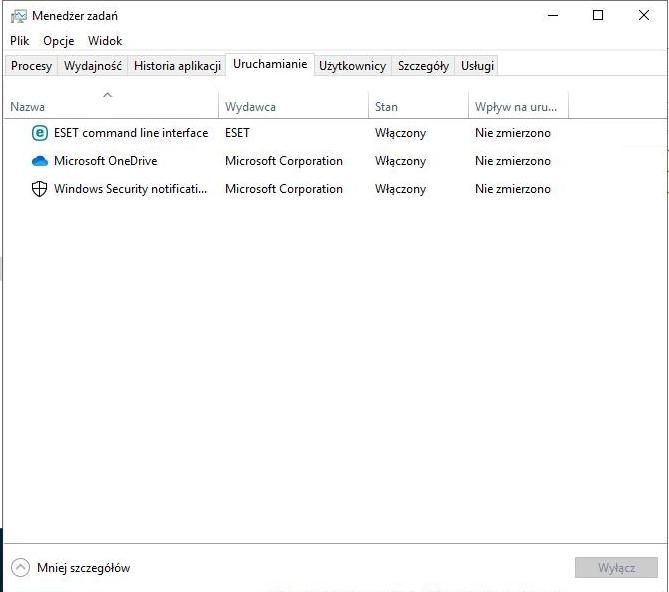This screenshot has height=592, width=669.
Task: Click the Mniej szczegółów link text
Action: coord(84,568)
